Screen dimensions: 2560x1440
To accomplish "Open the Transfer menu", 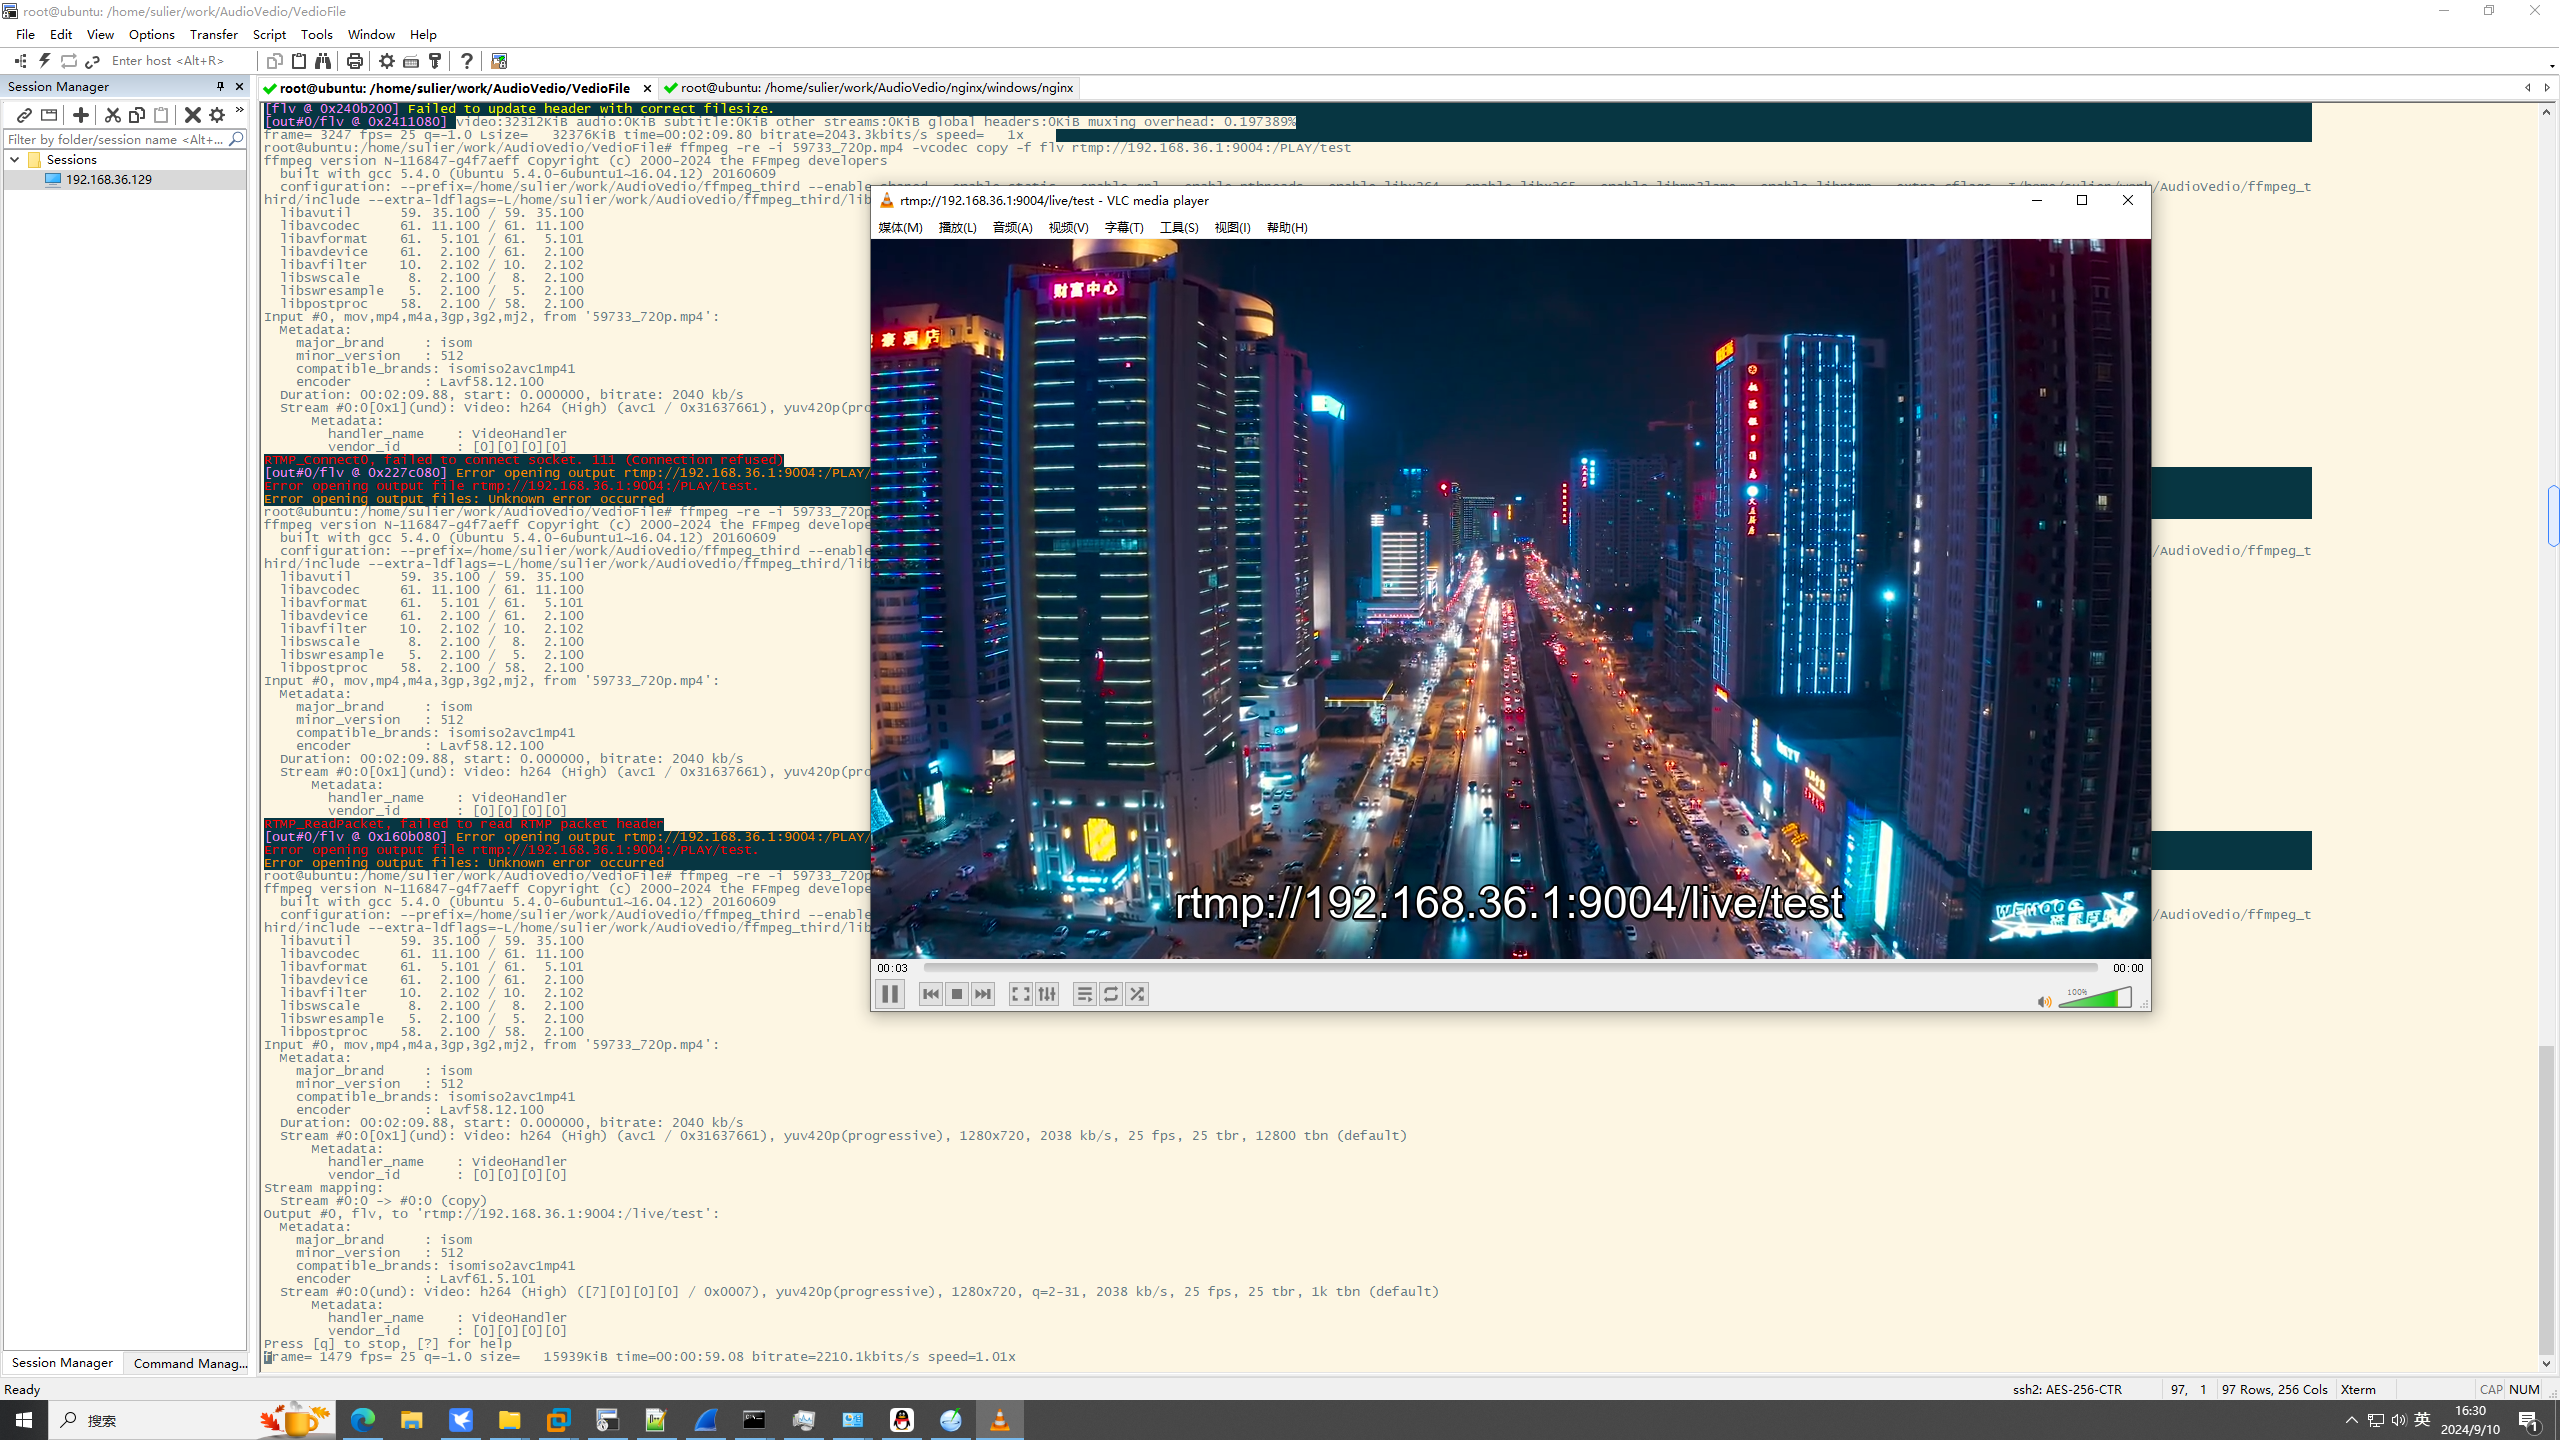I will [213, 34].
